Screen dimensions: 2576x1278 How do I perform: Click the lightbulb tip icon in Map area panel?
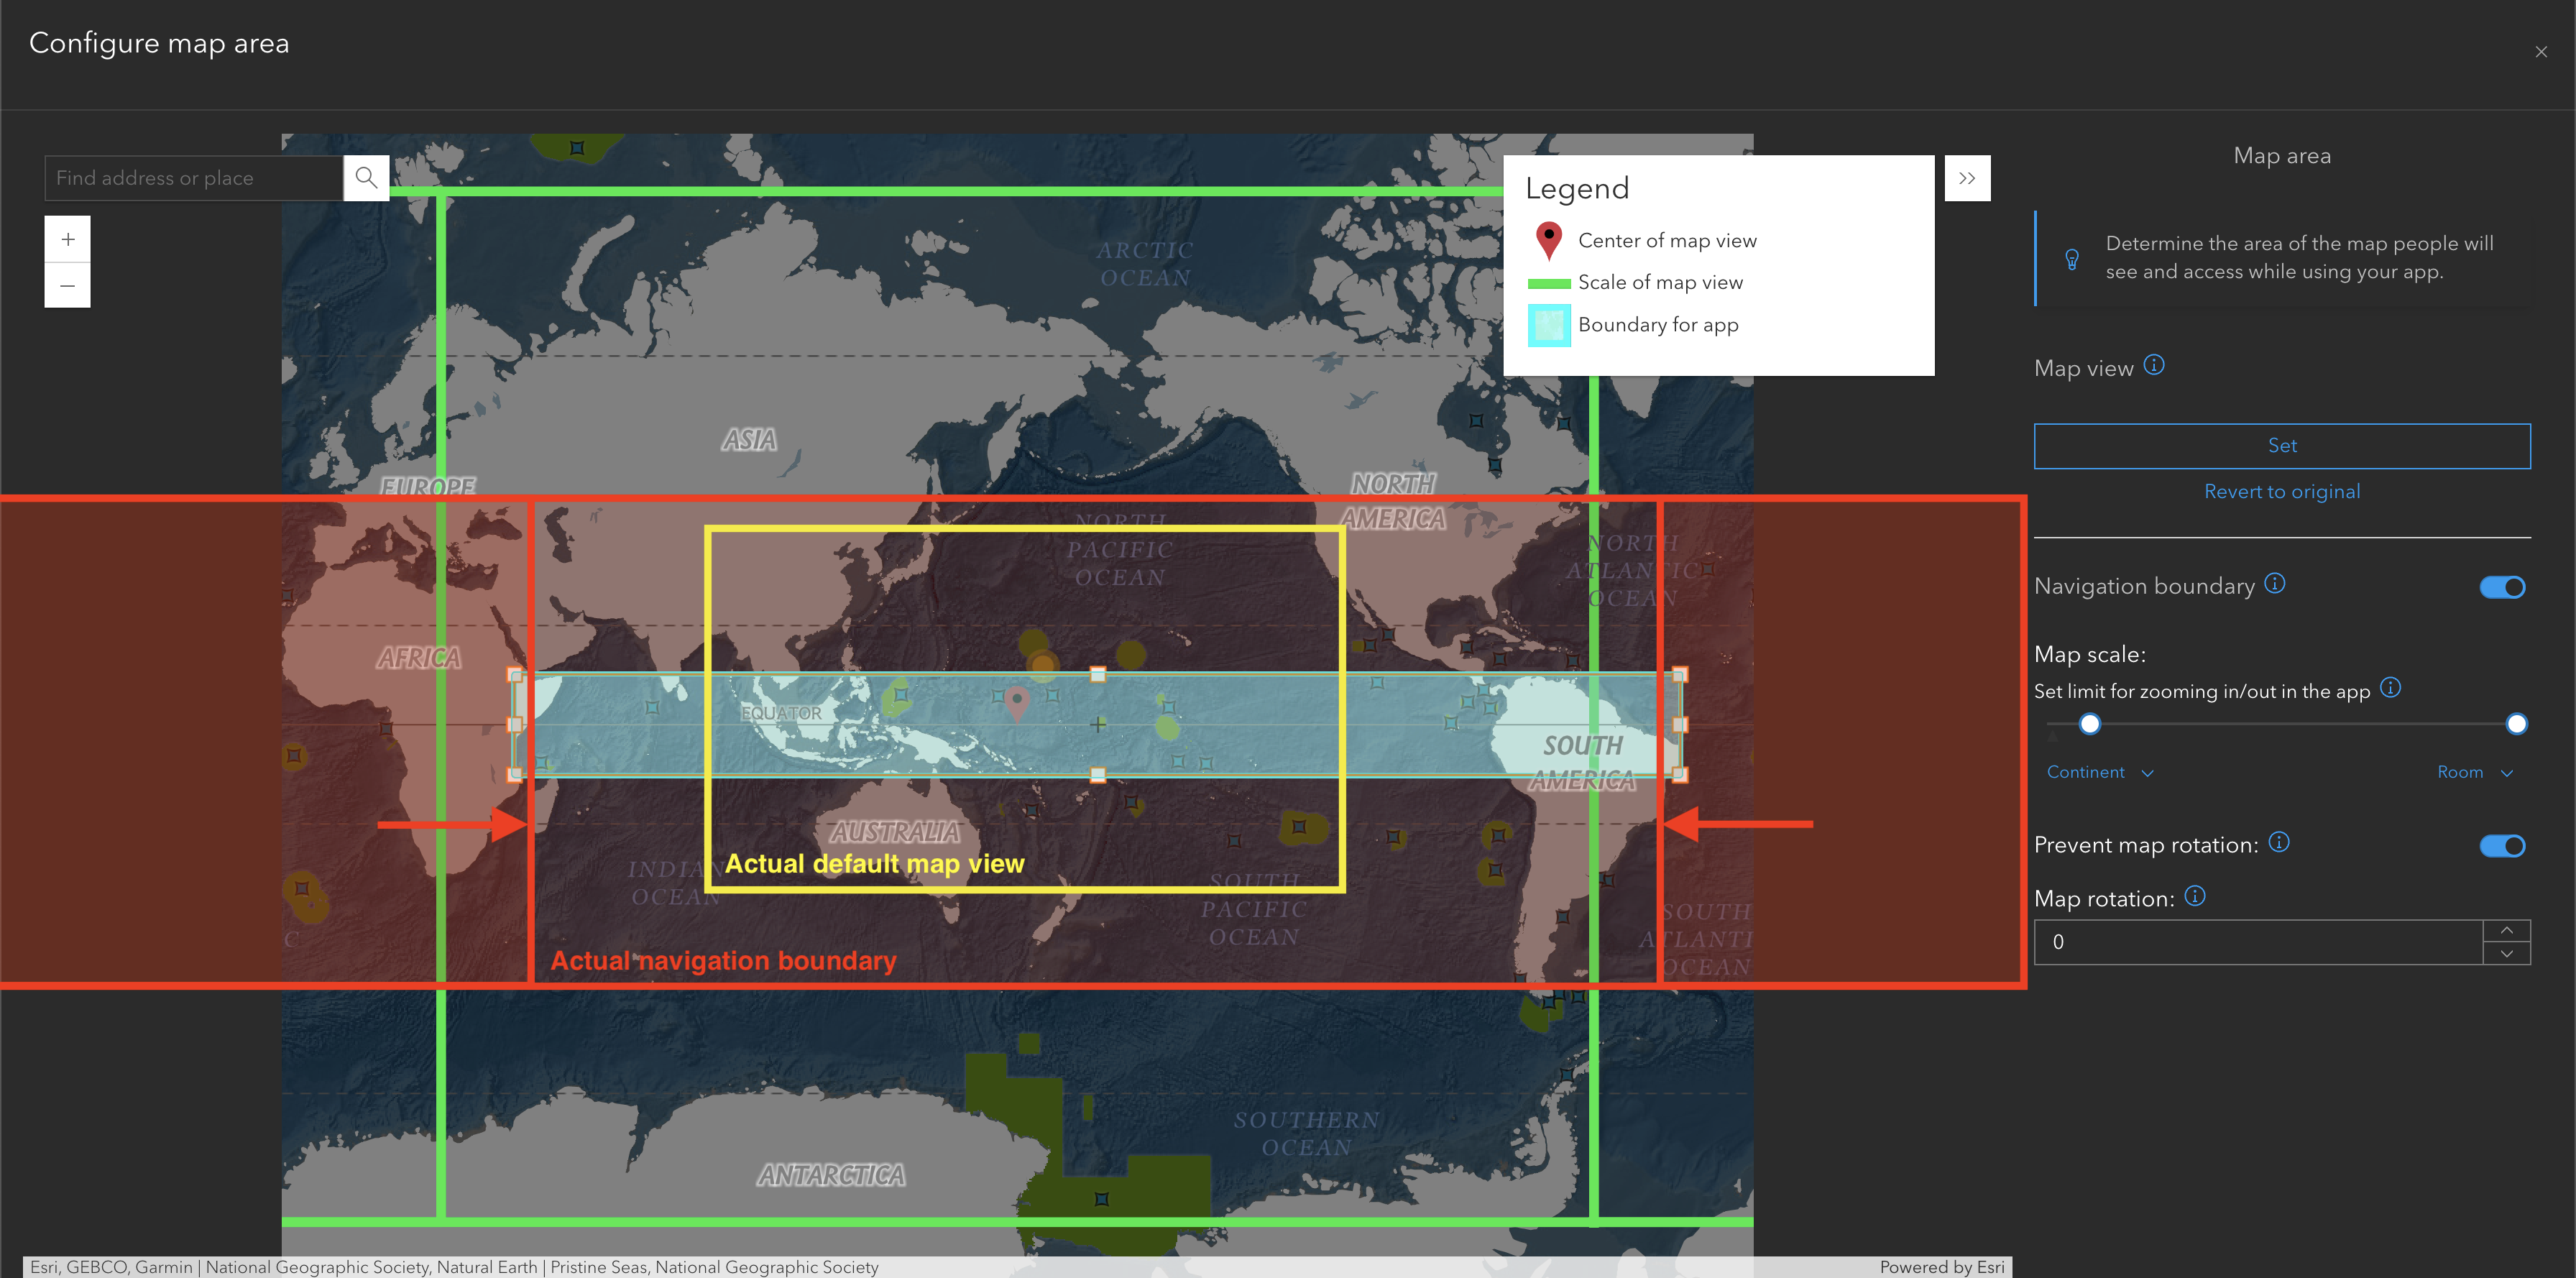point(2072,259)
